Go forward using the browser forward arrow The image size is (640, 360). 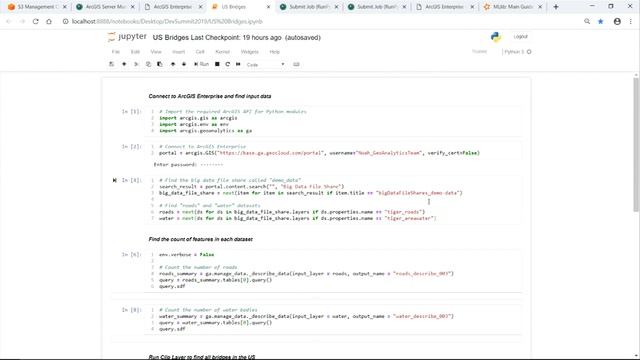[22, 21]
